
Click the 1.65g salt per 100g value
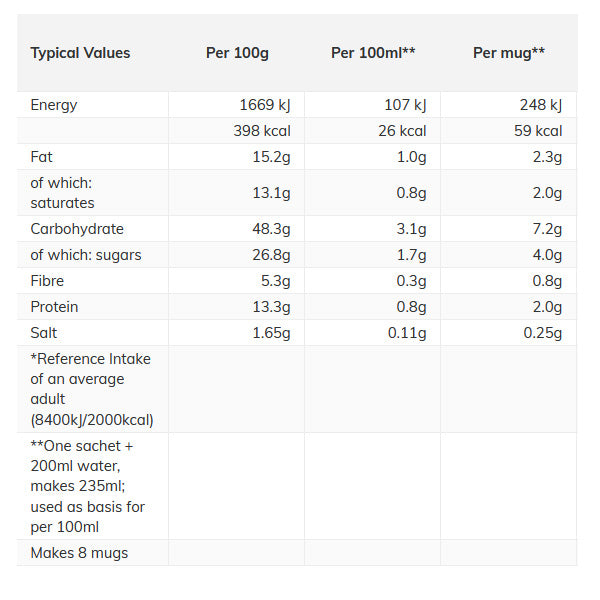(275, 333)
